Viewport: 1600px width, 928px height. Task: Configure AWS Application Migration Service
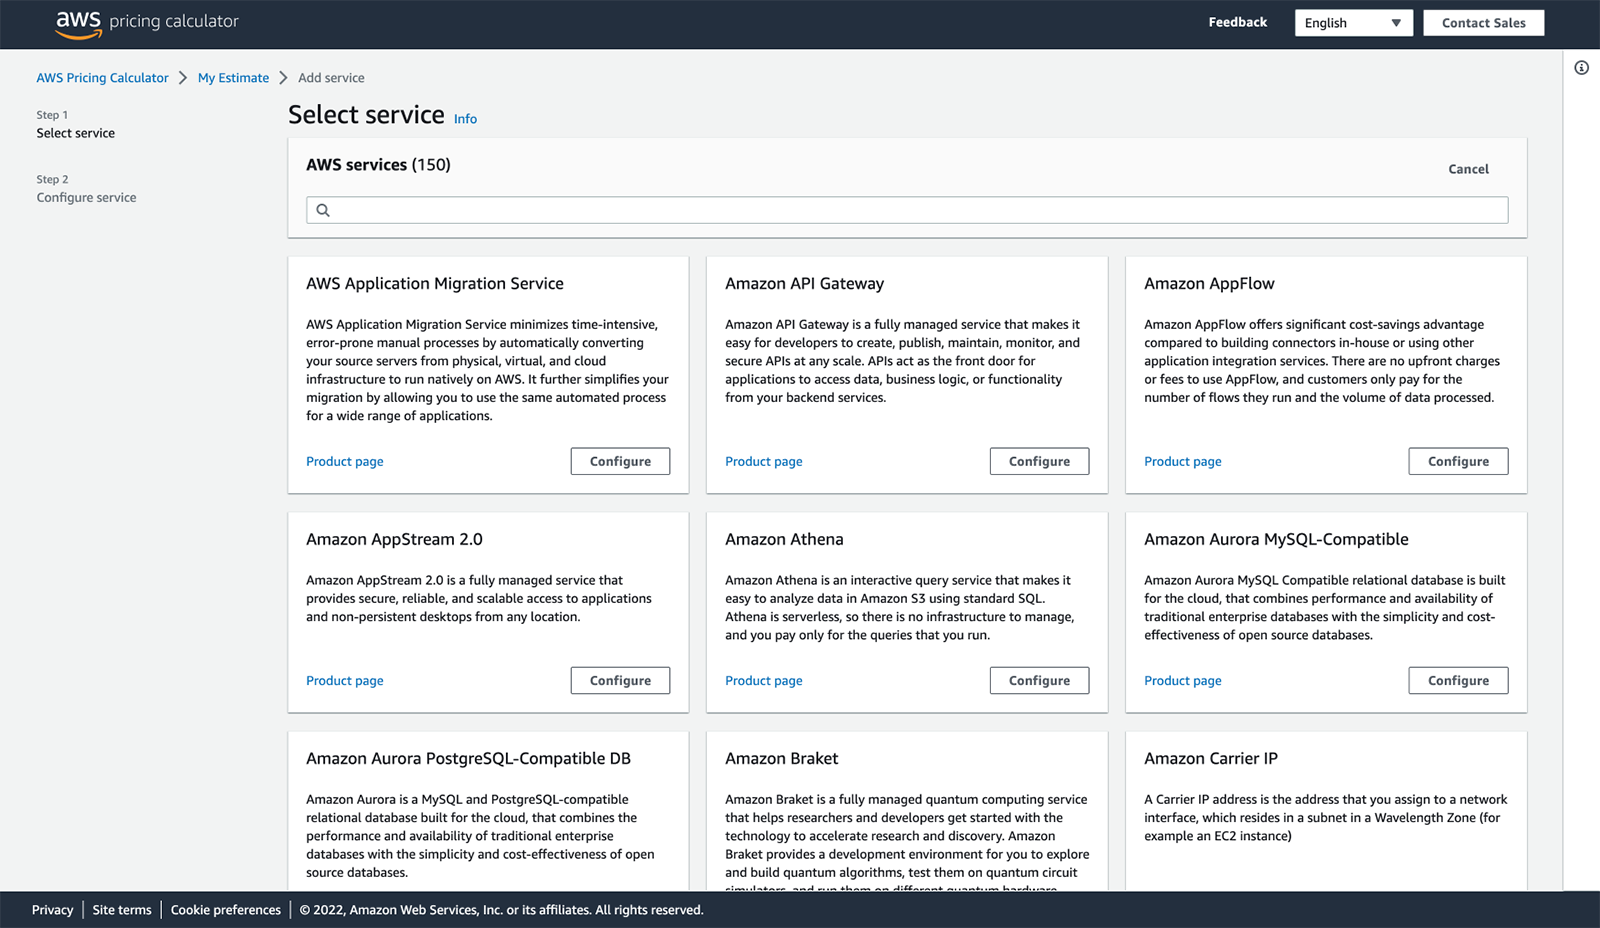coord(620,461)
